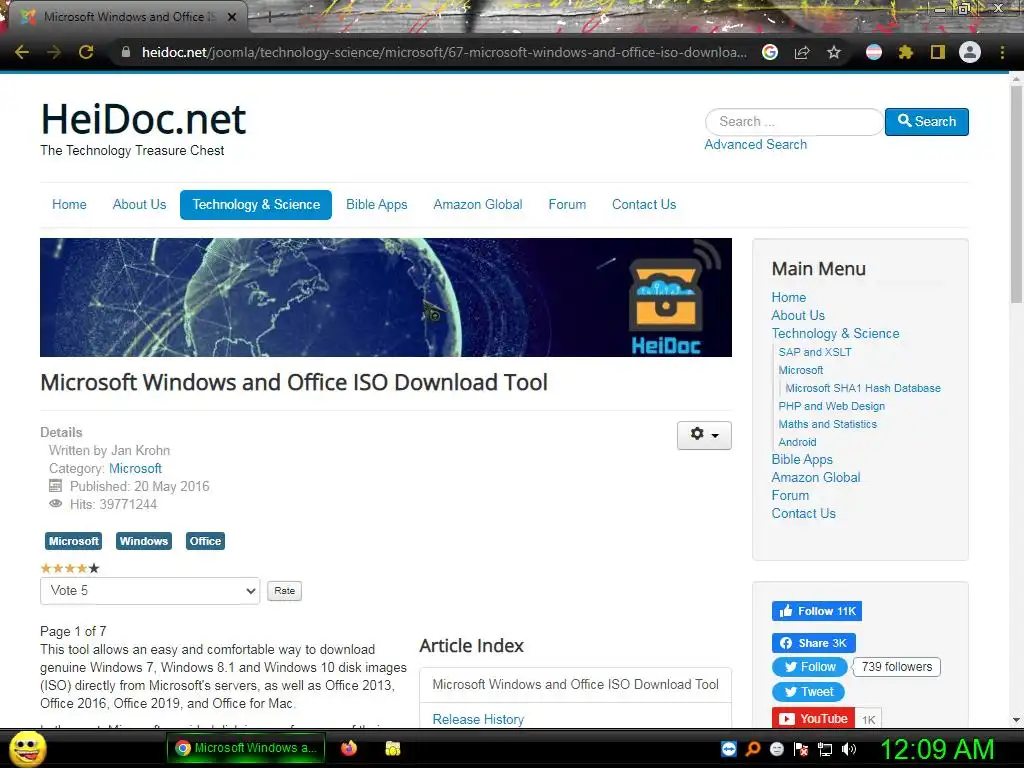Viewport: 1024px width, 768px height.
Task: Click the flag tray icon with a red X
Action: click(x=801, y=749)
